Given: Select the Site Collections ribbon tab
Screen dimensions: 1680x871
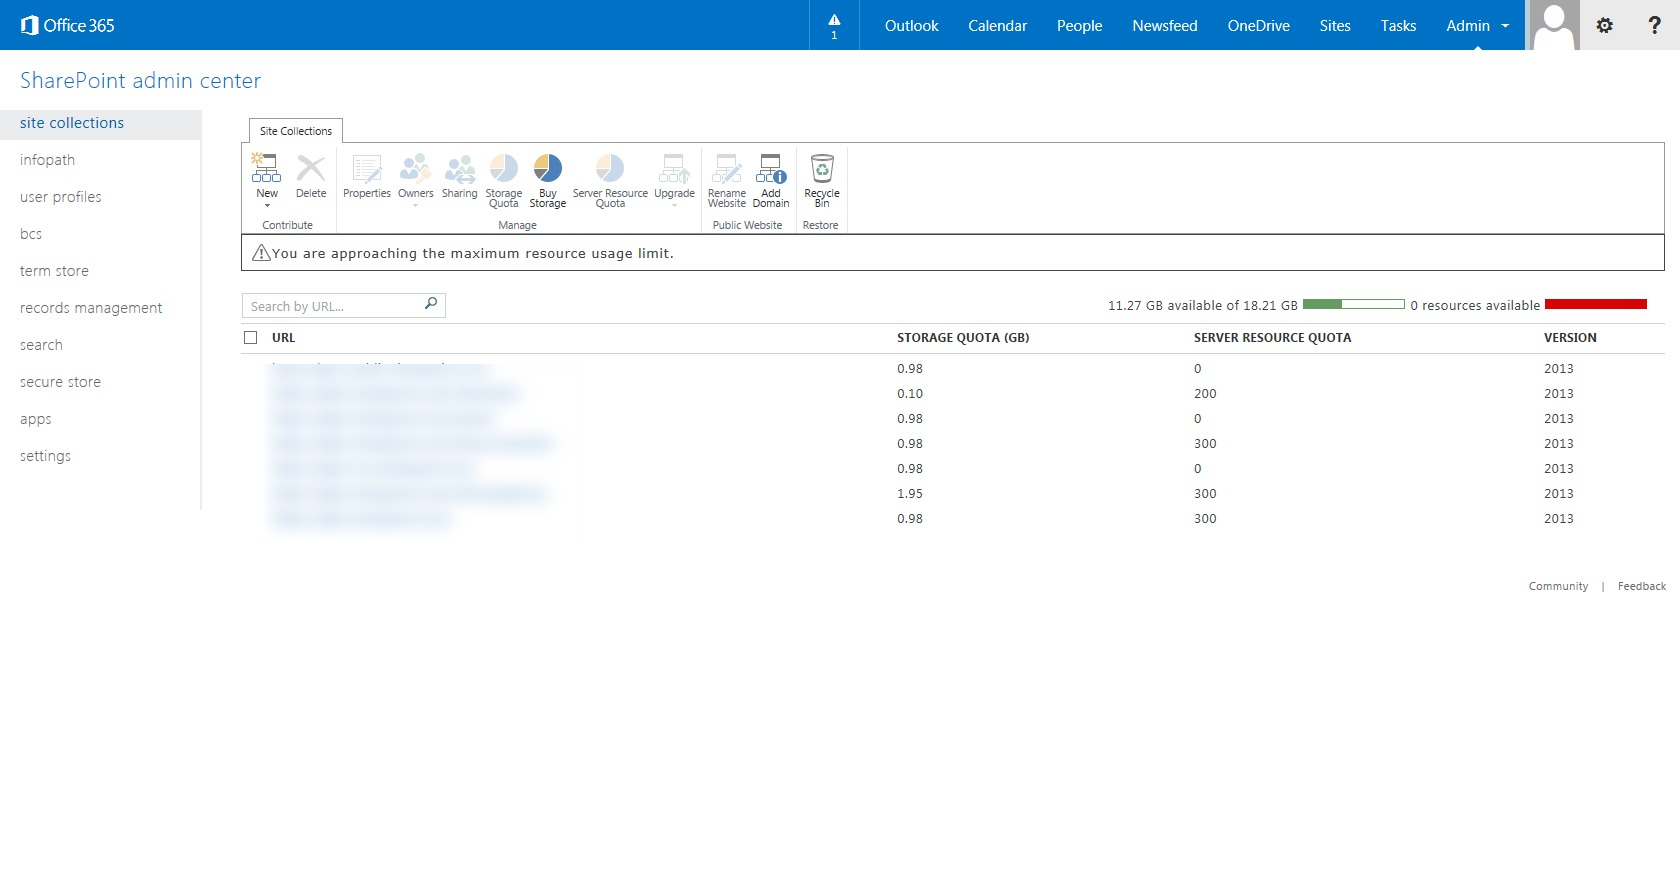Looking at the screenshot, I should click(296, 131).
